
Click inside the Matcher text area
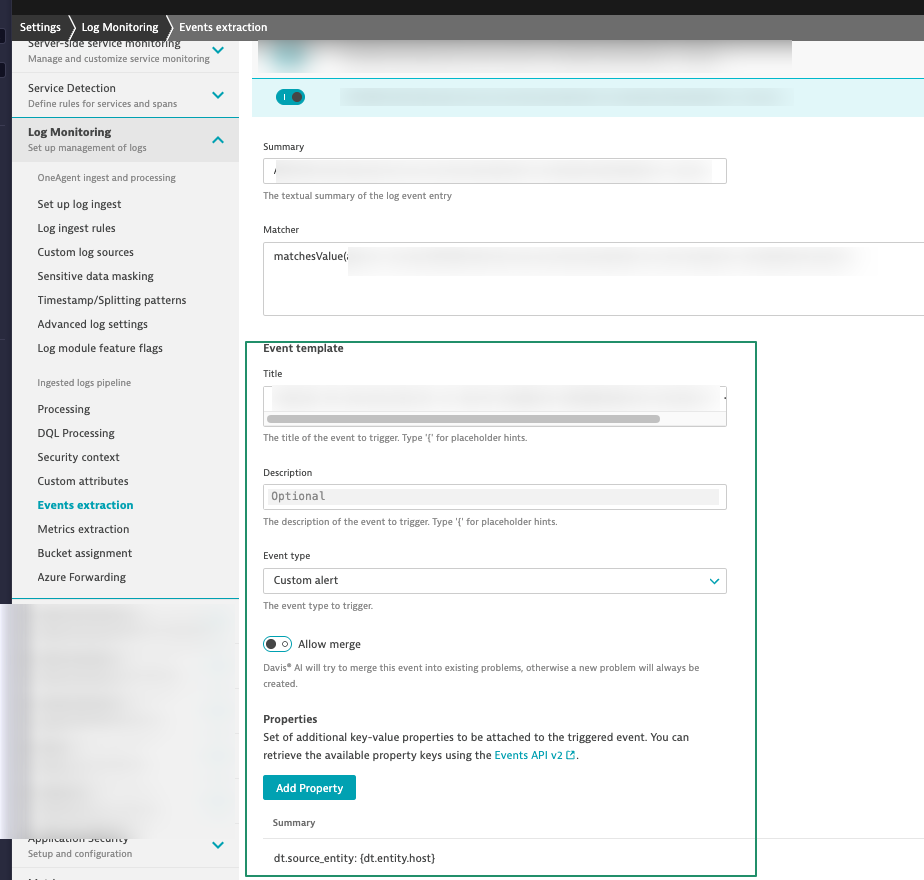[x=590, y=290]
